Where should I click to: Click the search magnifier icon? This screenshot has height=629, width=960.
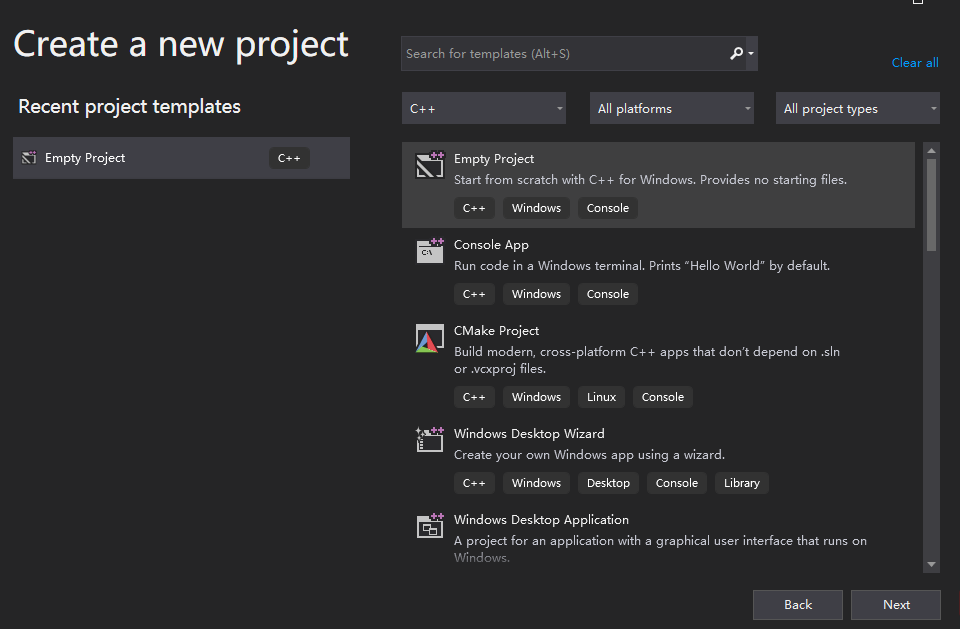point(737,54)
